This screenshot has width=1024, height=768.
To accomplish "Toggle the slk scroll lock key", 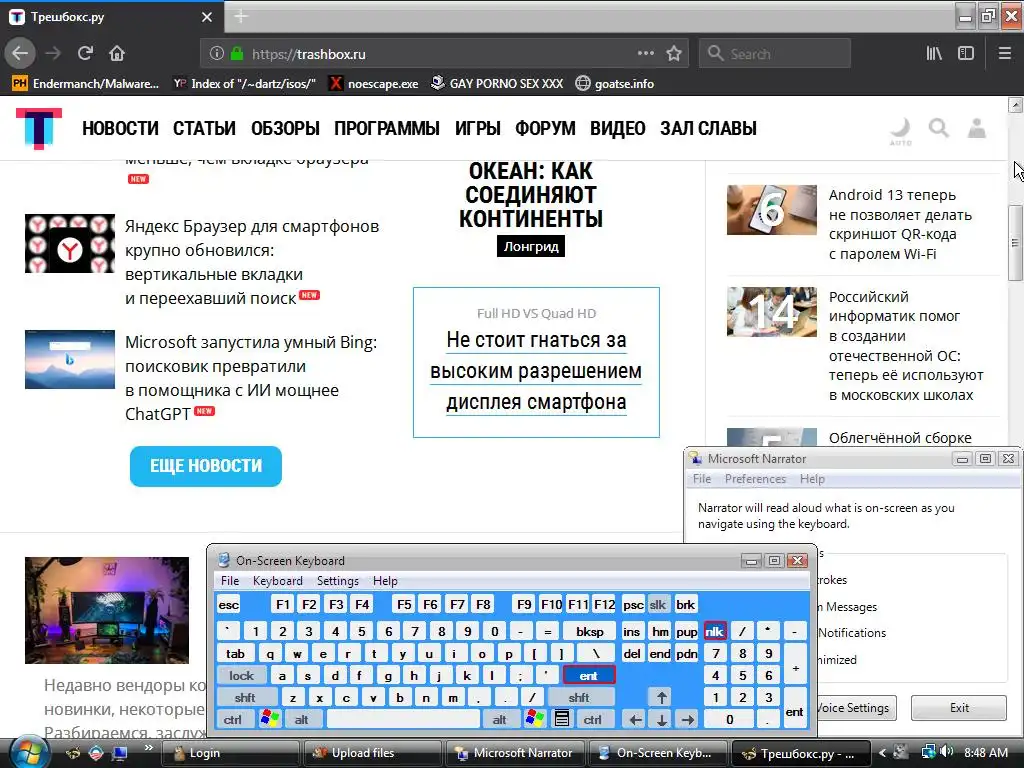I will 658,604.
